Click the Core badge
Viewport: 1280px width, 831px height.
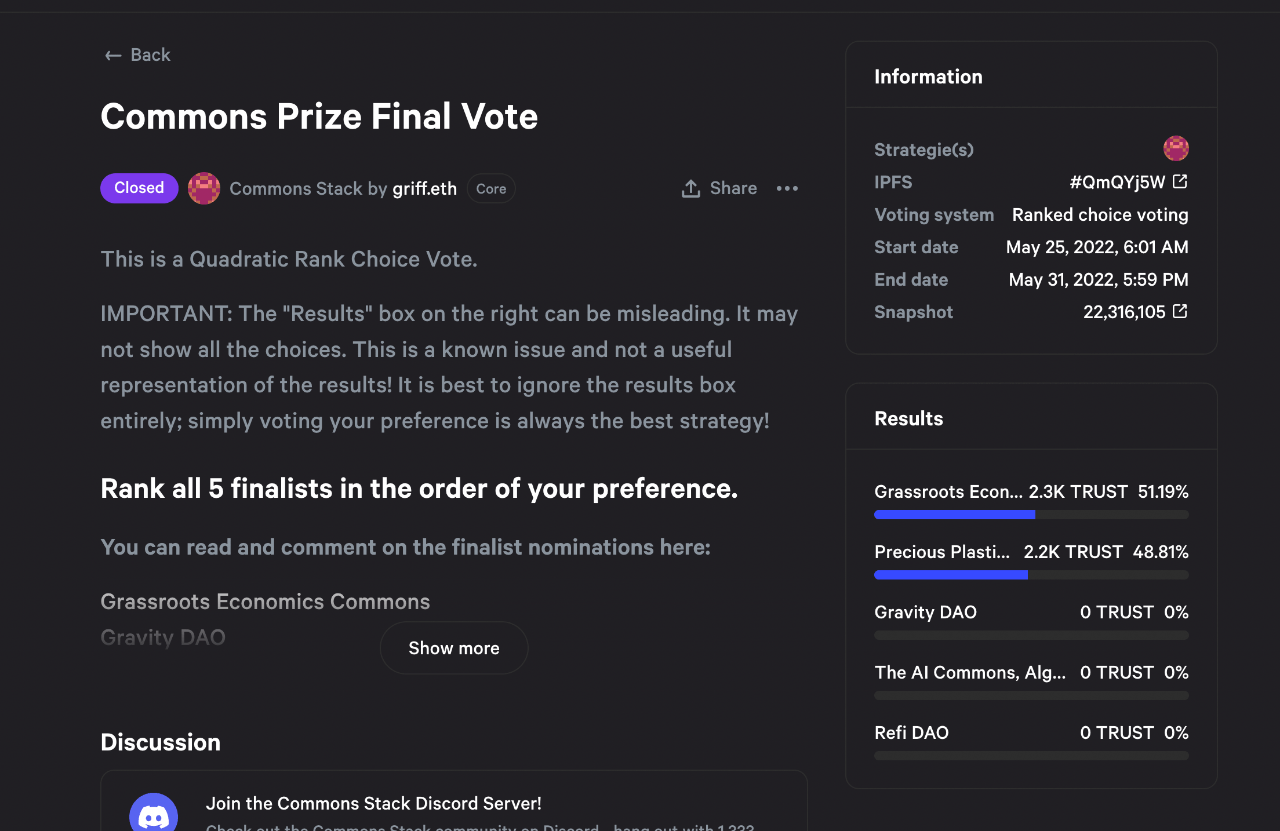click(x=491, y=189)
